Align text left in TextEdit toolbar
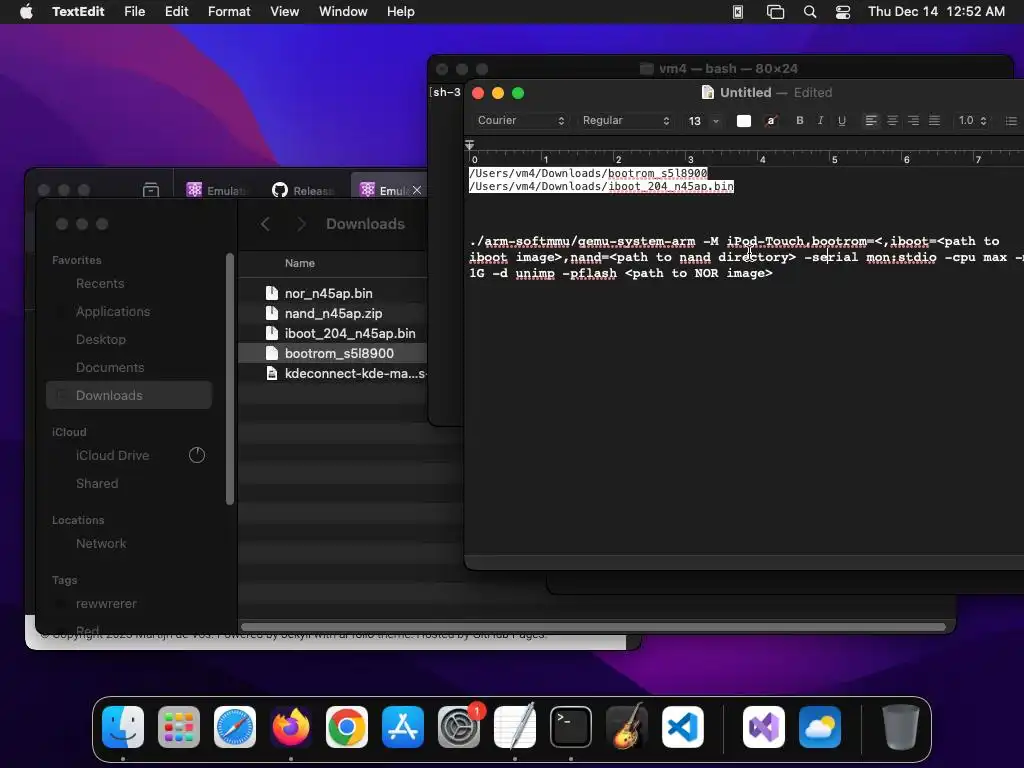The height and width of the screenshot is (768, 1024). click(x=871, y=121)
